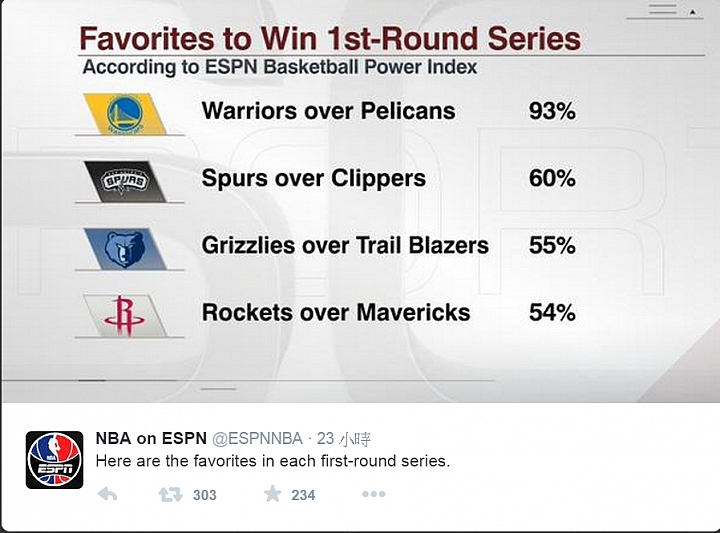Open the @ESPNNBA handle link

pyautogui.click(x=257, y=438)
